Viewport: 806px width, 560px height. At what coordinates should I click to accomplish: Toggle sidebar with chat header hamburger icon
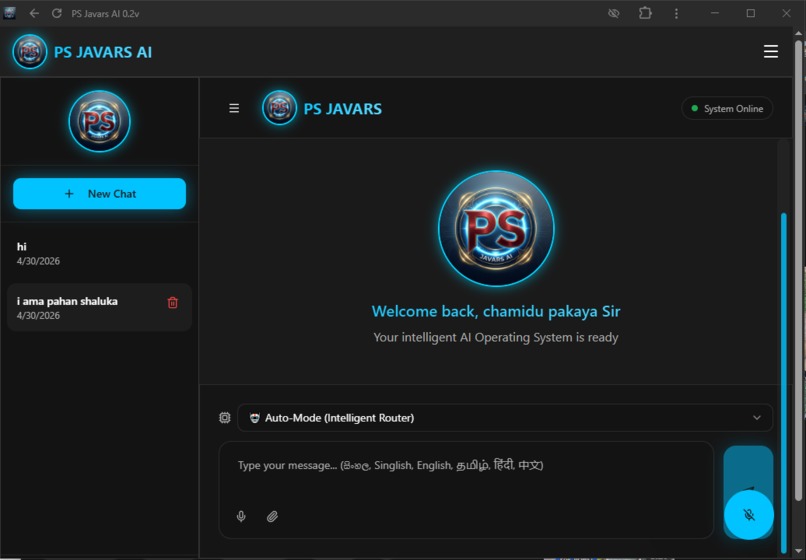tap(234, 108)
